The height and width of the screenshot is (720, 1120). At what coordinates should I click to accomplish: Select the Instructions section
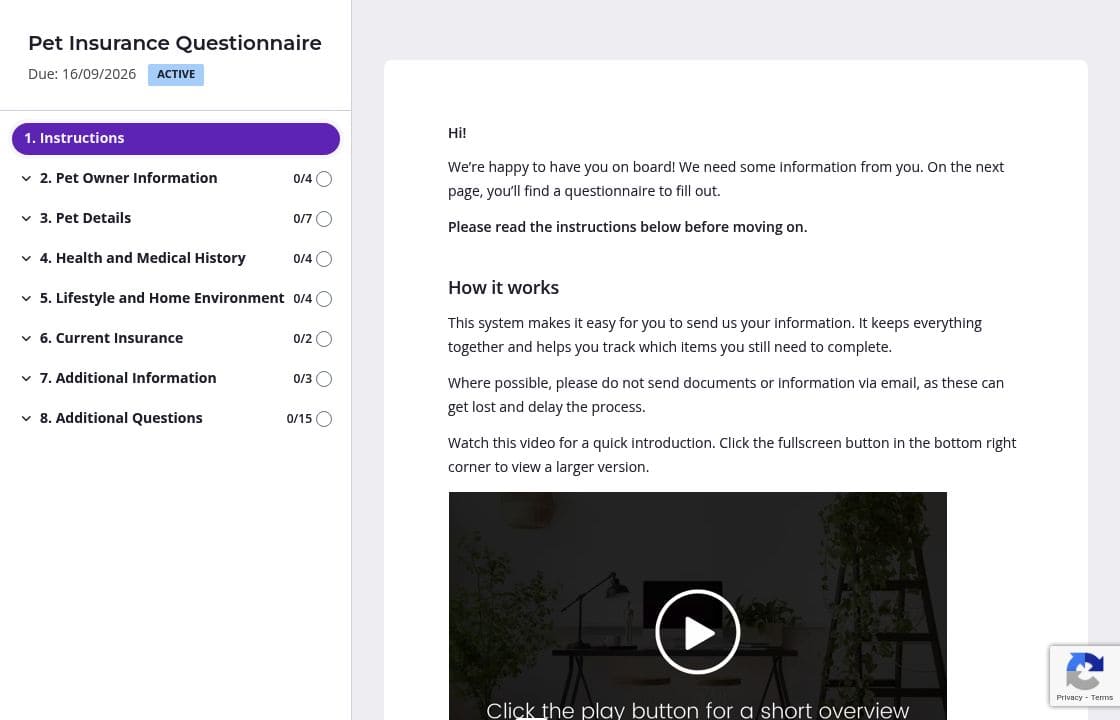pyautogui.click(x=176, y=139)
